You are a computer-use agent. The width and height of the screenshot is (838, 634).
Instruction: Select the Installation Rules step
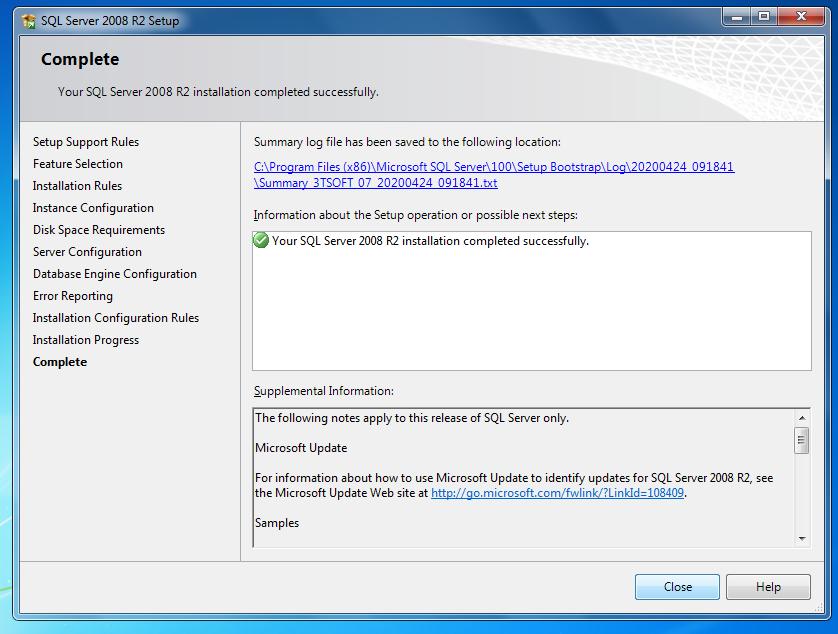tap(77, 185)
